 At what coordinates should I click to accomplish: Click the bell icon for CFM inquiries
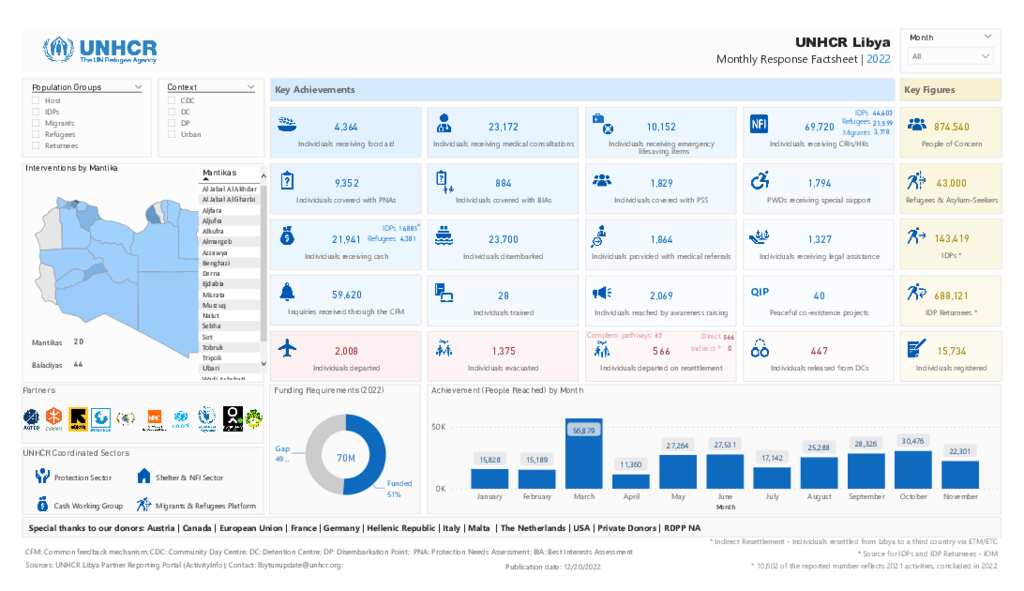tap(288, 292)
